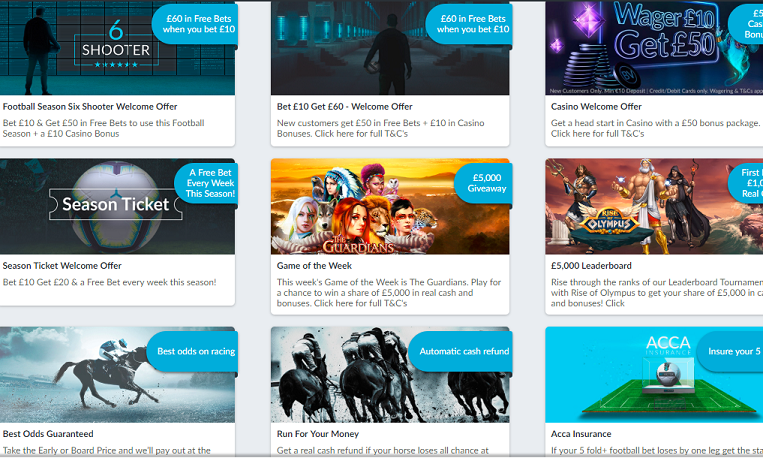Click the '£5,000 Giveaway' badge
Screen dimensions: 763x458
[x=486, y=183]
